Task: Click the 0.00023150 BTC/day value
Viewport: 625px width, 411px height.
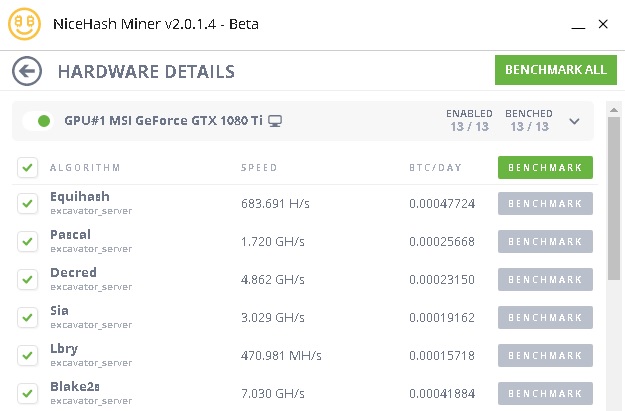Action: pos(442,279)
